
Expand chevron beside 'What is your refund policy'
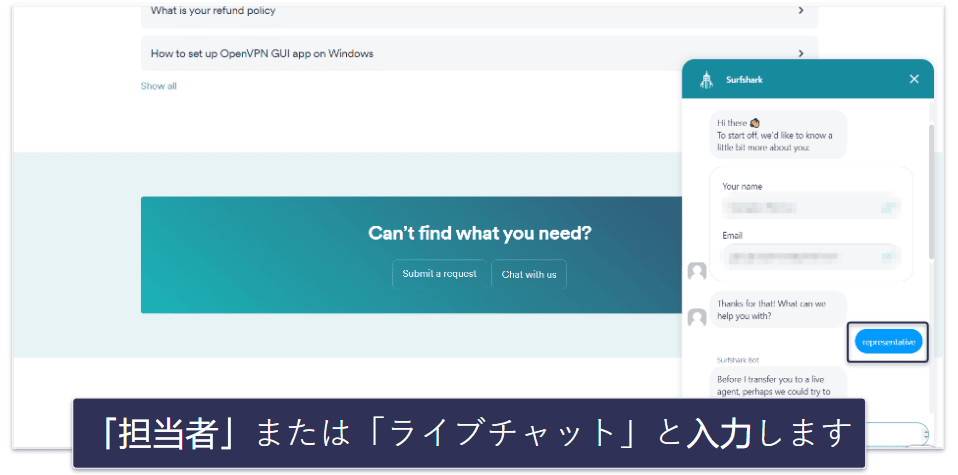(801, 10)
